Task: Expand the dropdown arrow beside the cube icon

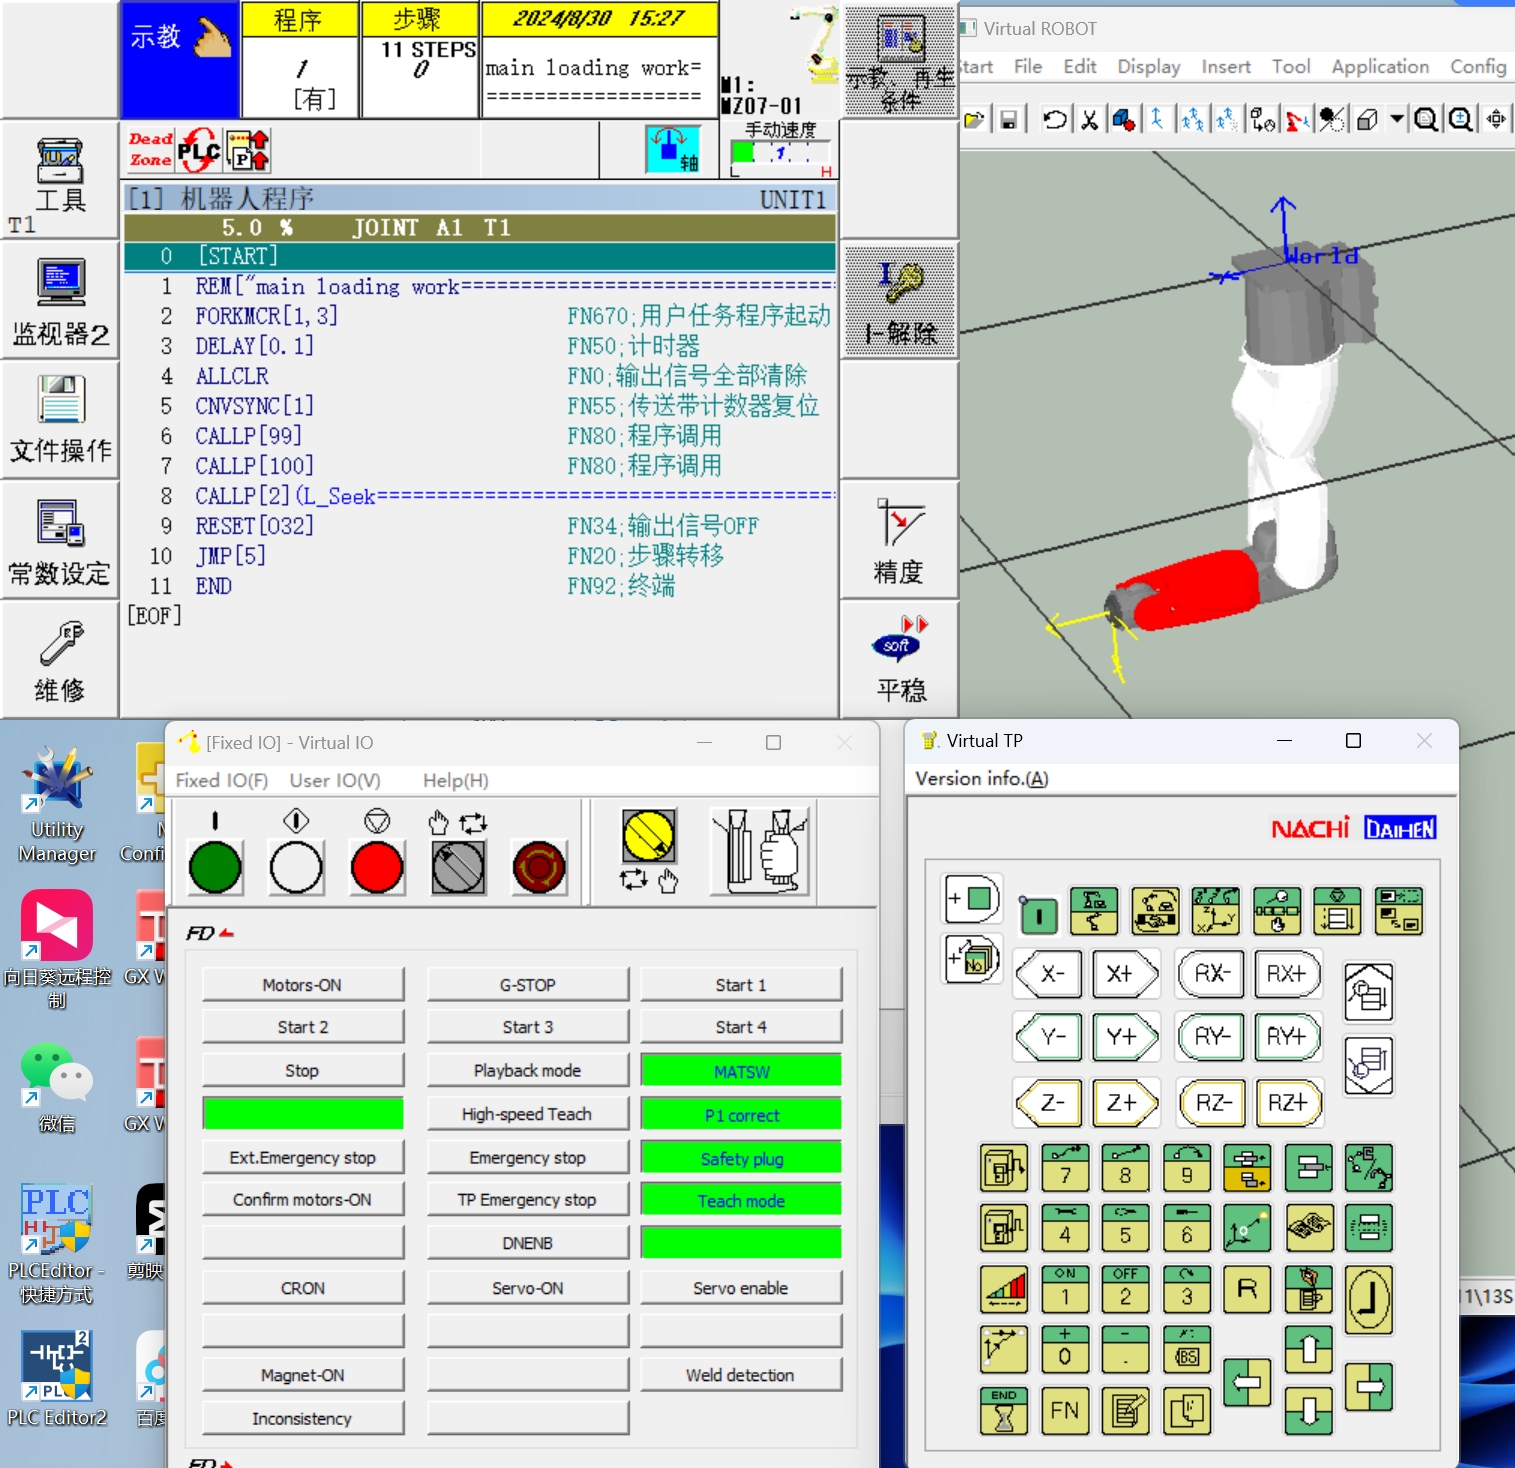Action: tap(1397, 119)
